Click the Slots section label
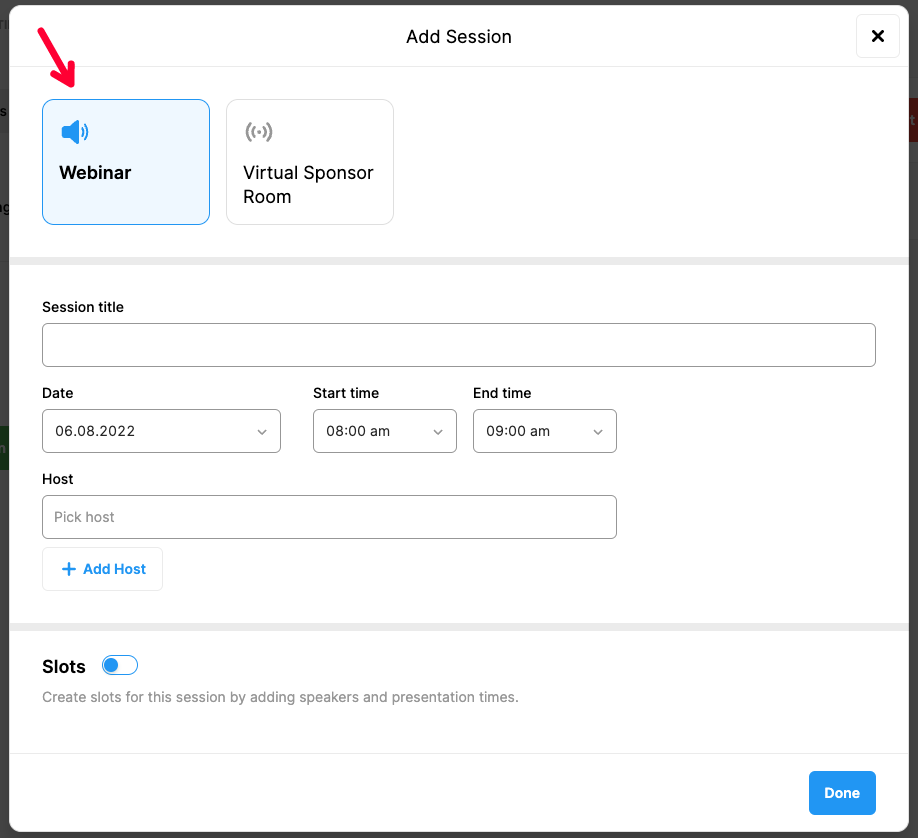 coord(64,667)
